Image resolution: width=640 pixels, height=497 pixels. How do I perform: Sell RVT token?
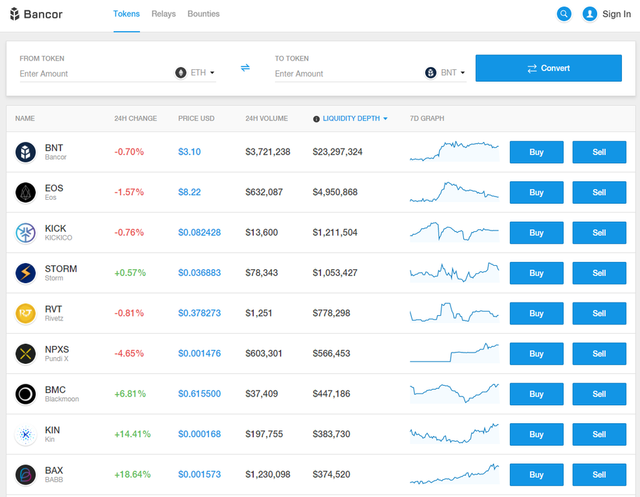click(599, 313)
